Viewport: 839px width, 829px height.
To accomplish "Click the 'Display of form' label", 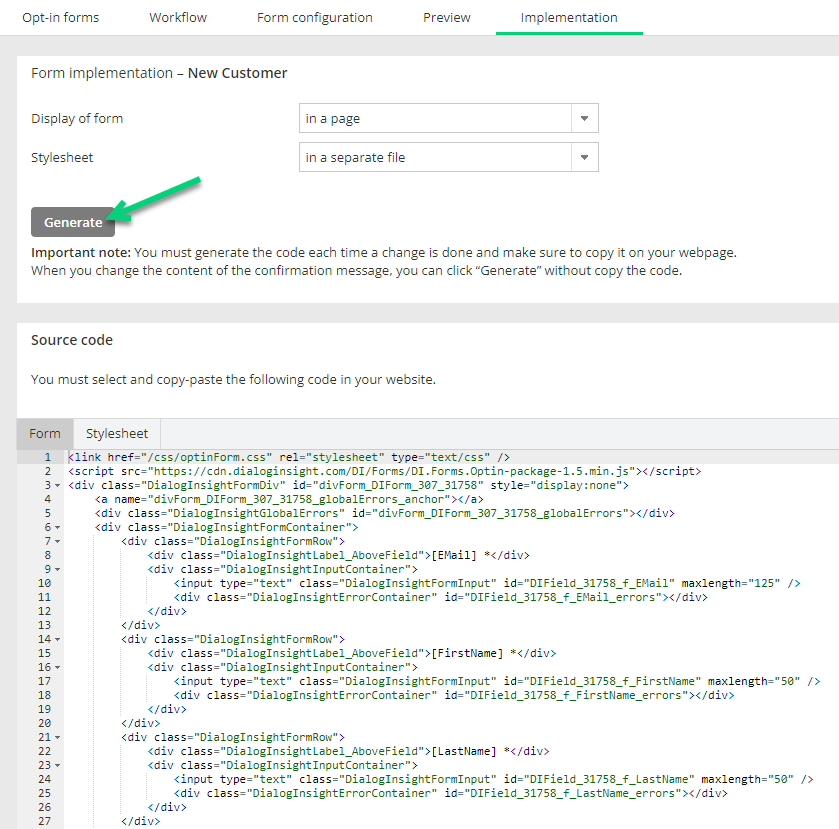I will pyautogui.click(x=77, y=118).
